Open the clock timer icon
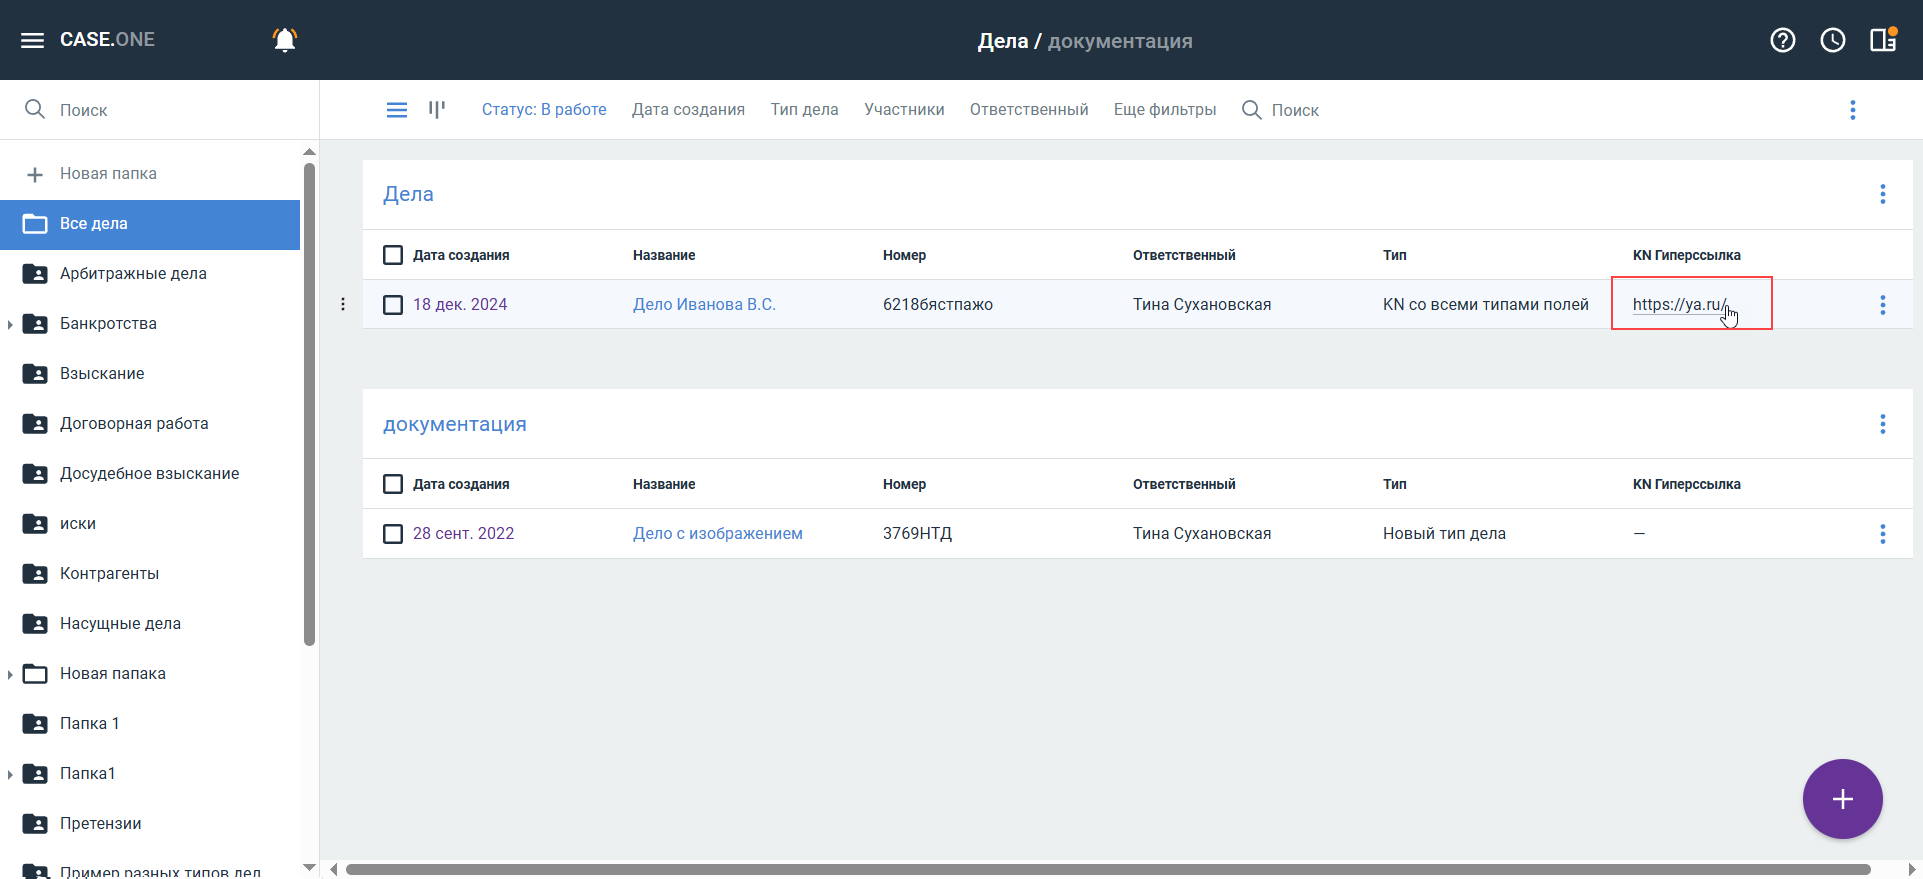 coord(1832,40)
